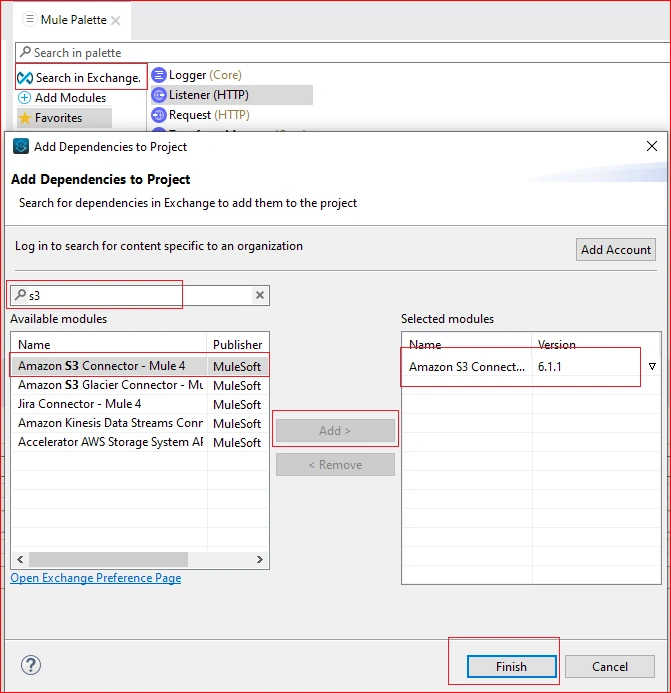671x693 pixels.
Task: Click the < Remove button
Action: (335, 465)
